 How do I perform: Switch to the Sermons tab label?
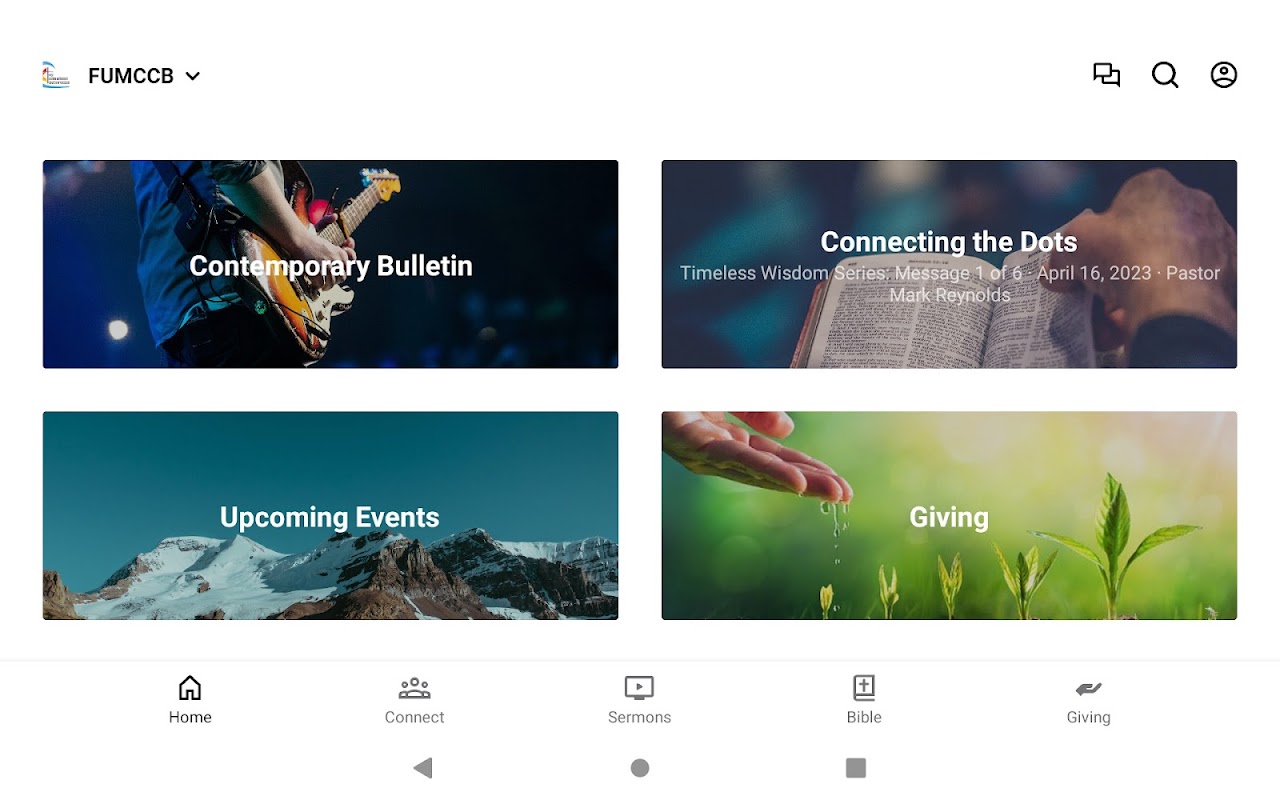click(x=639, y=717)
